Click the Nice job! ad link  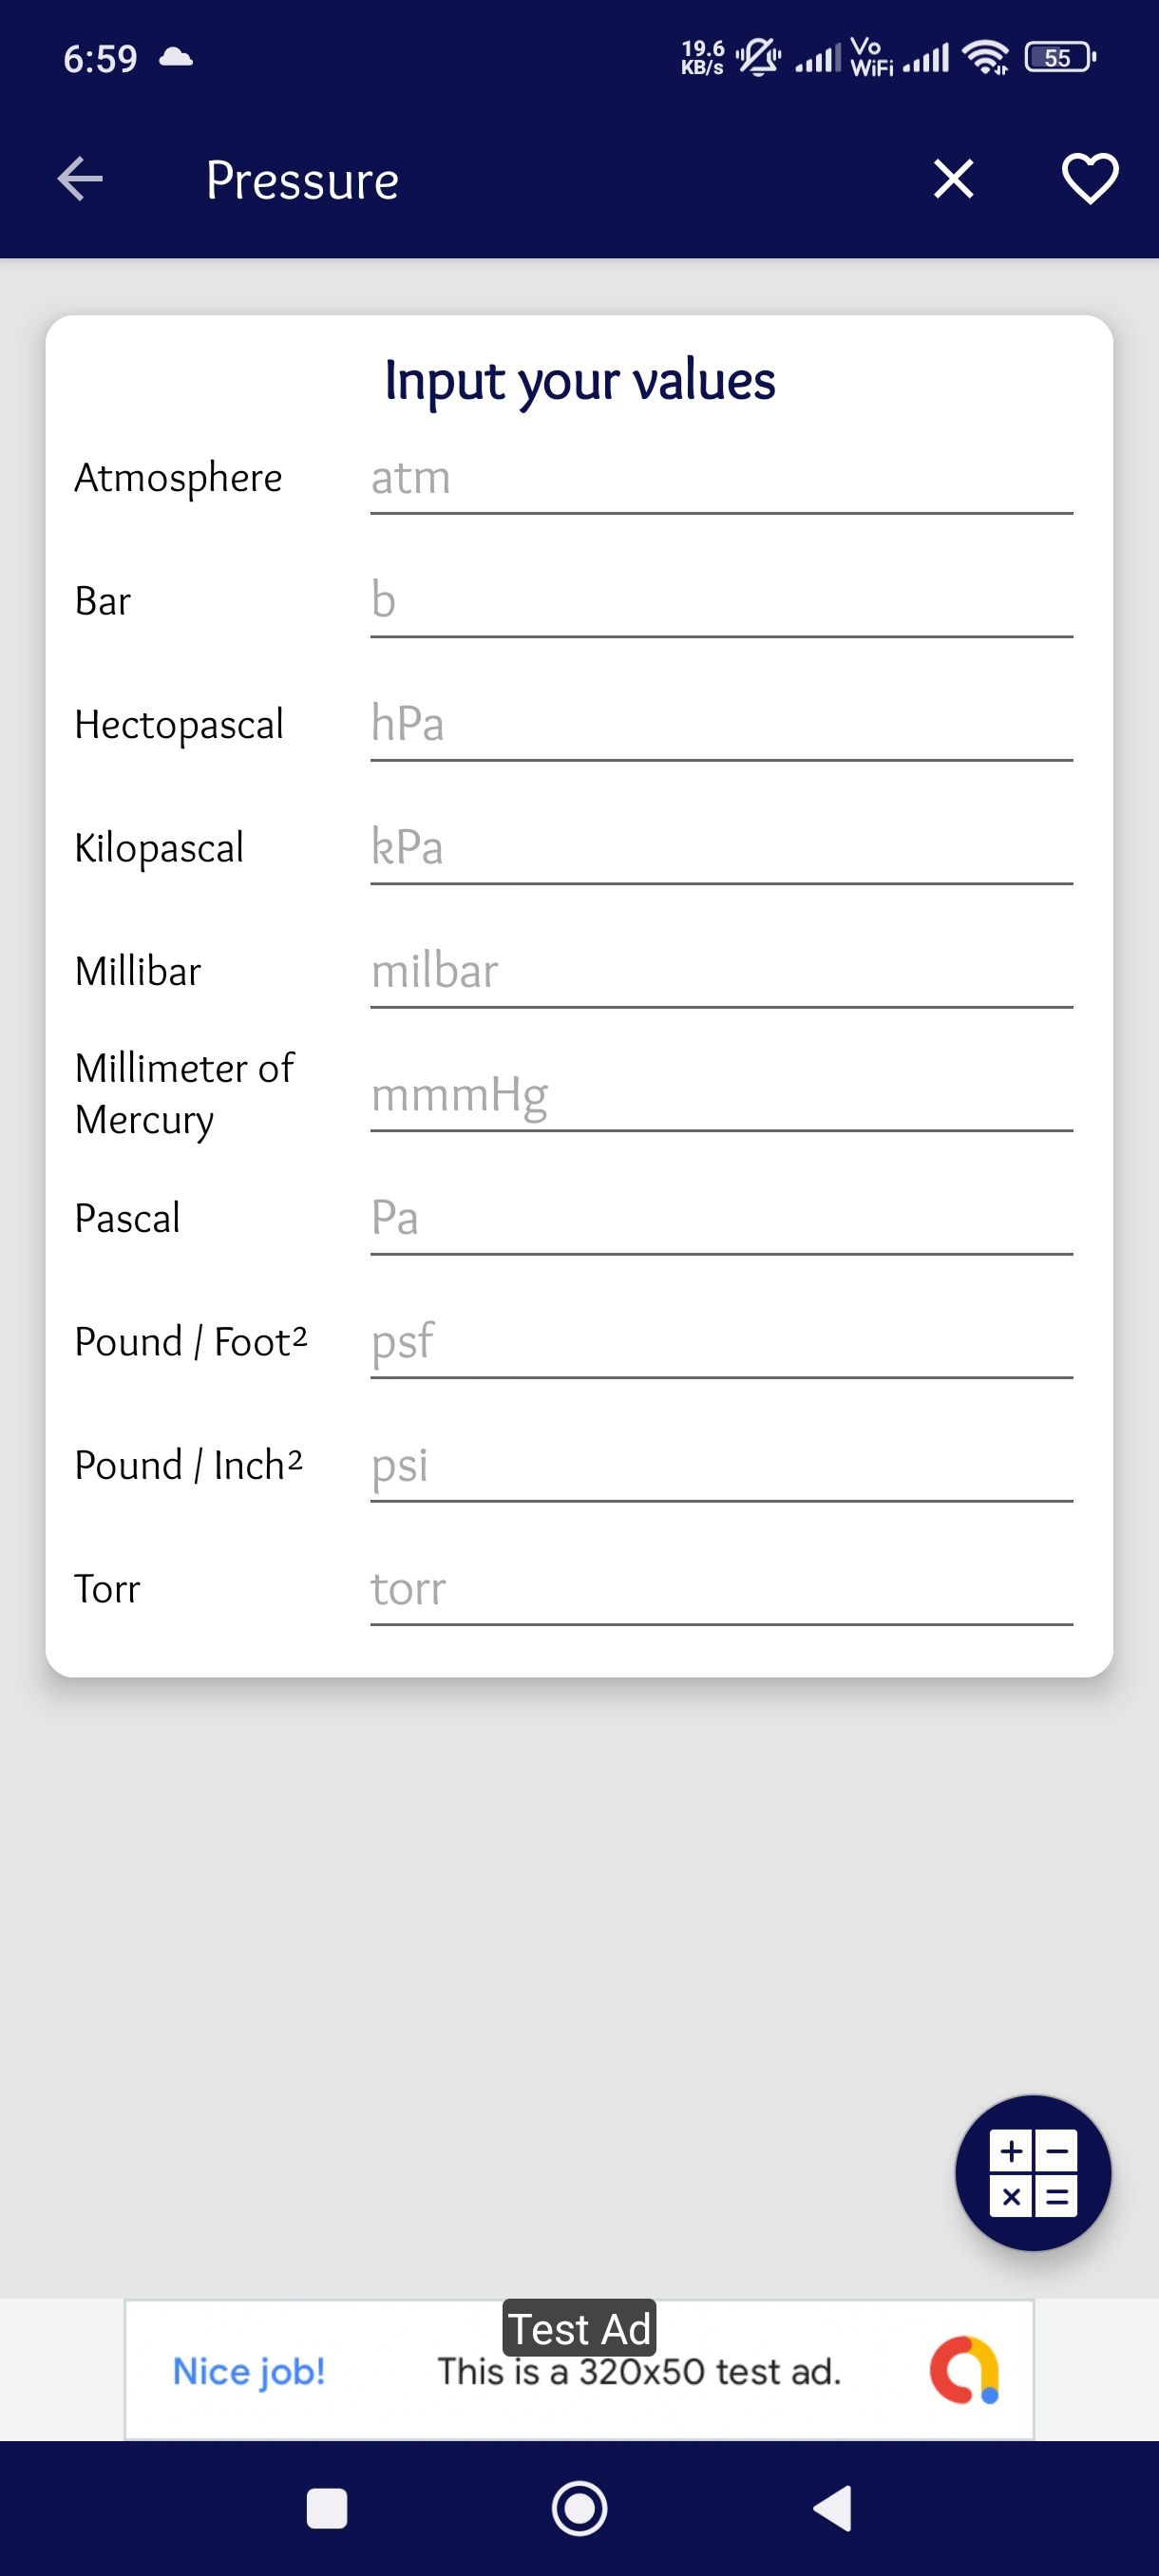point(249,2371)
